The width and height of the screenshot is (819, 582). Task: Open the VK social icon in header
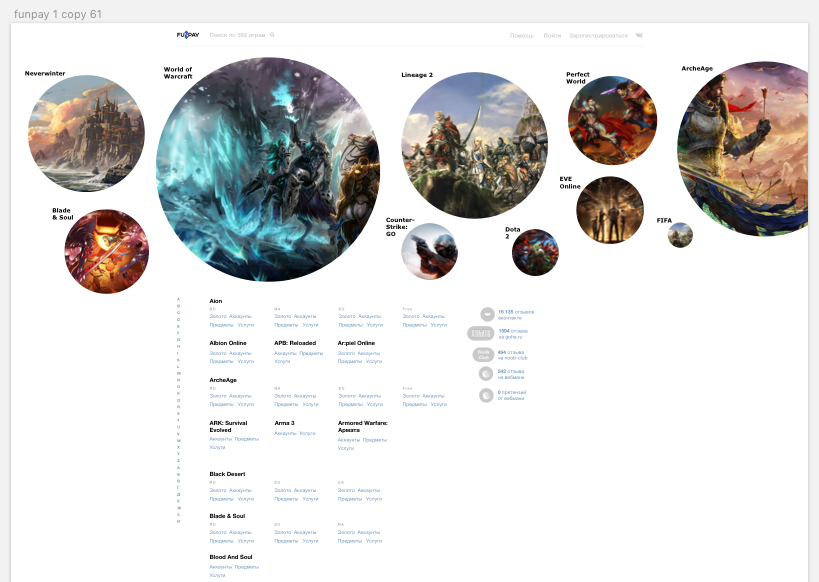tap(639, 35)
